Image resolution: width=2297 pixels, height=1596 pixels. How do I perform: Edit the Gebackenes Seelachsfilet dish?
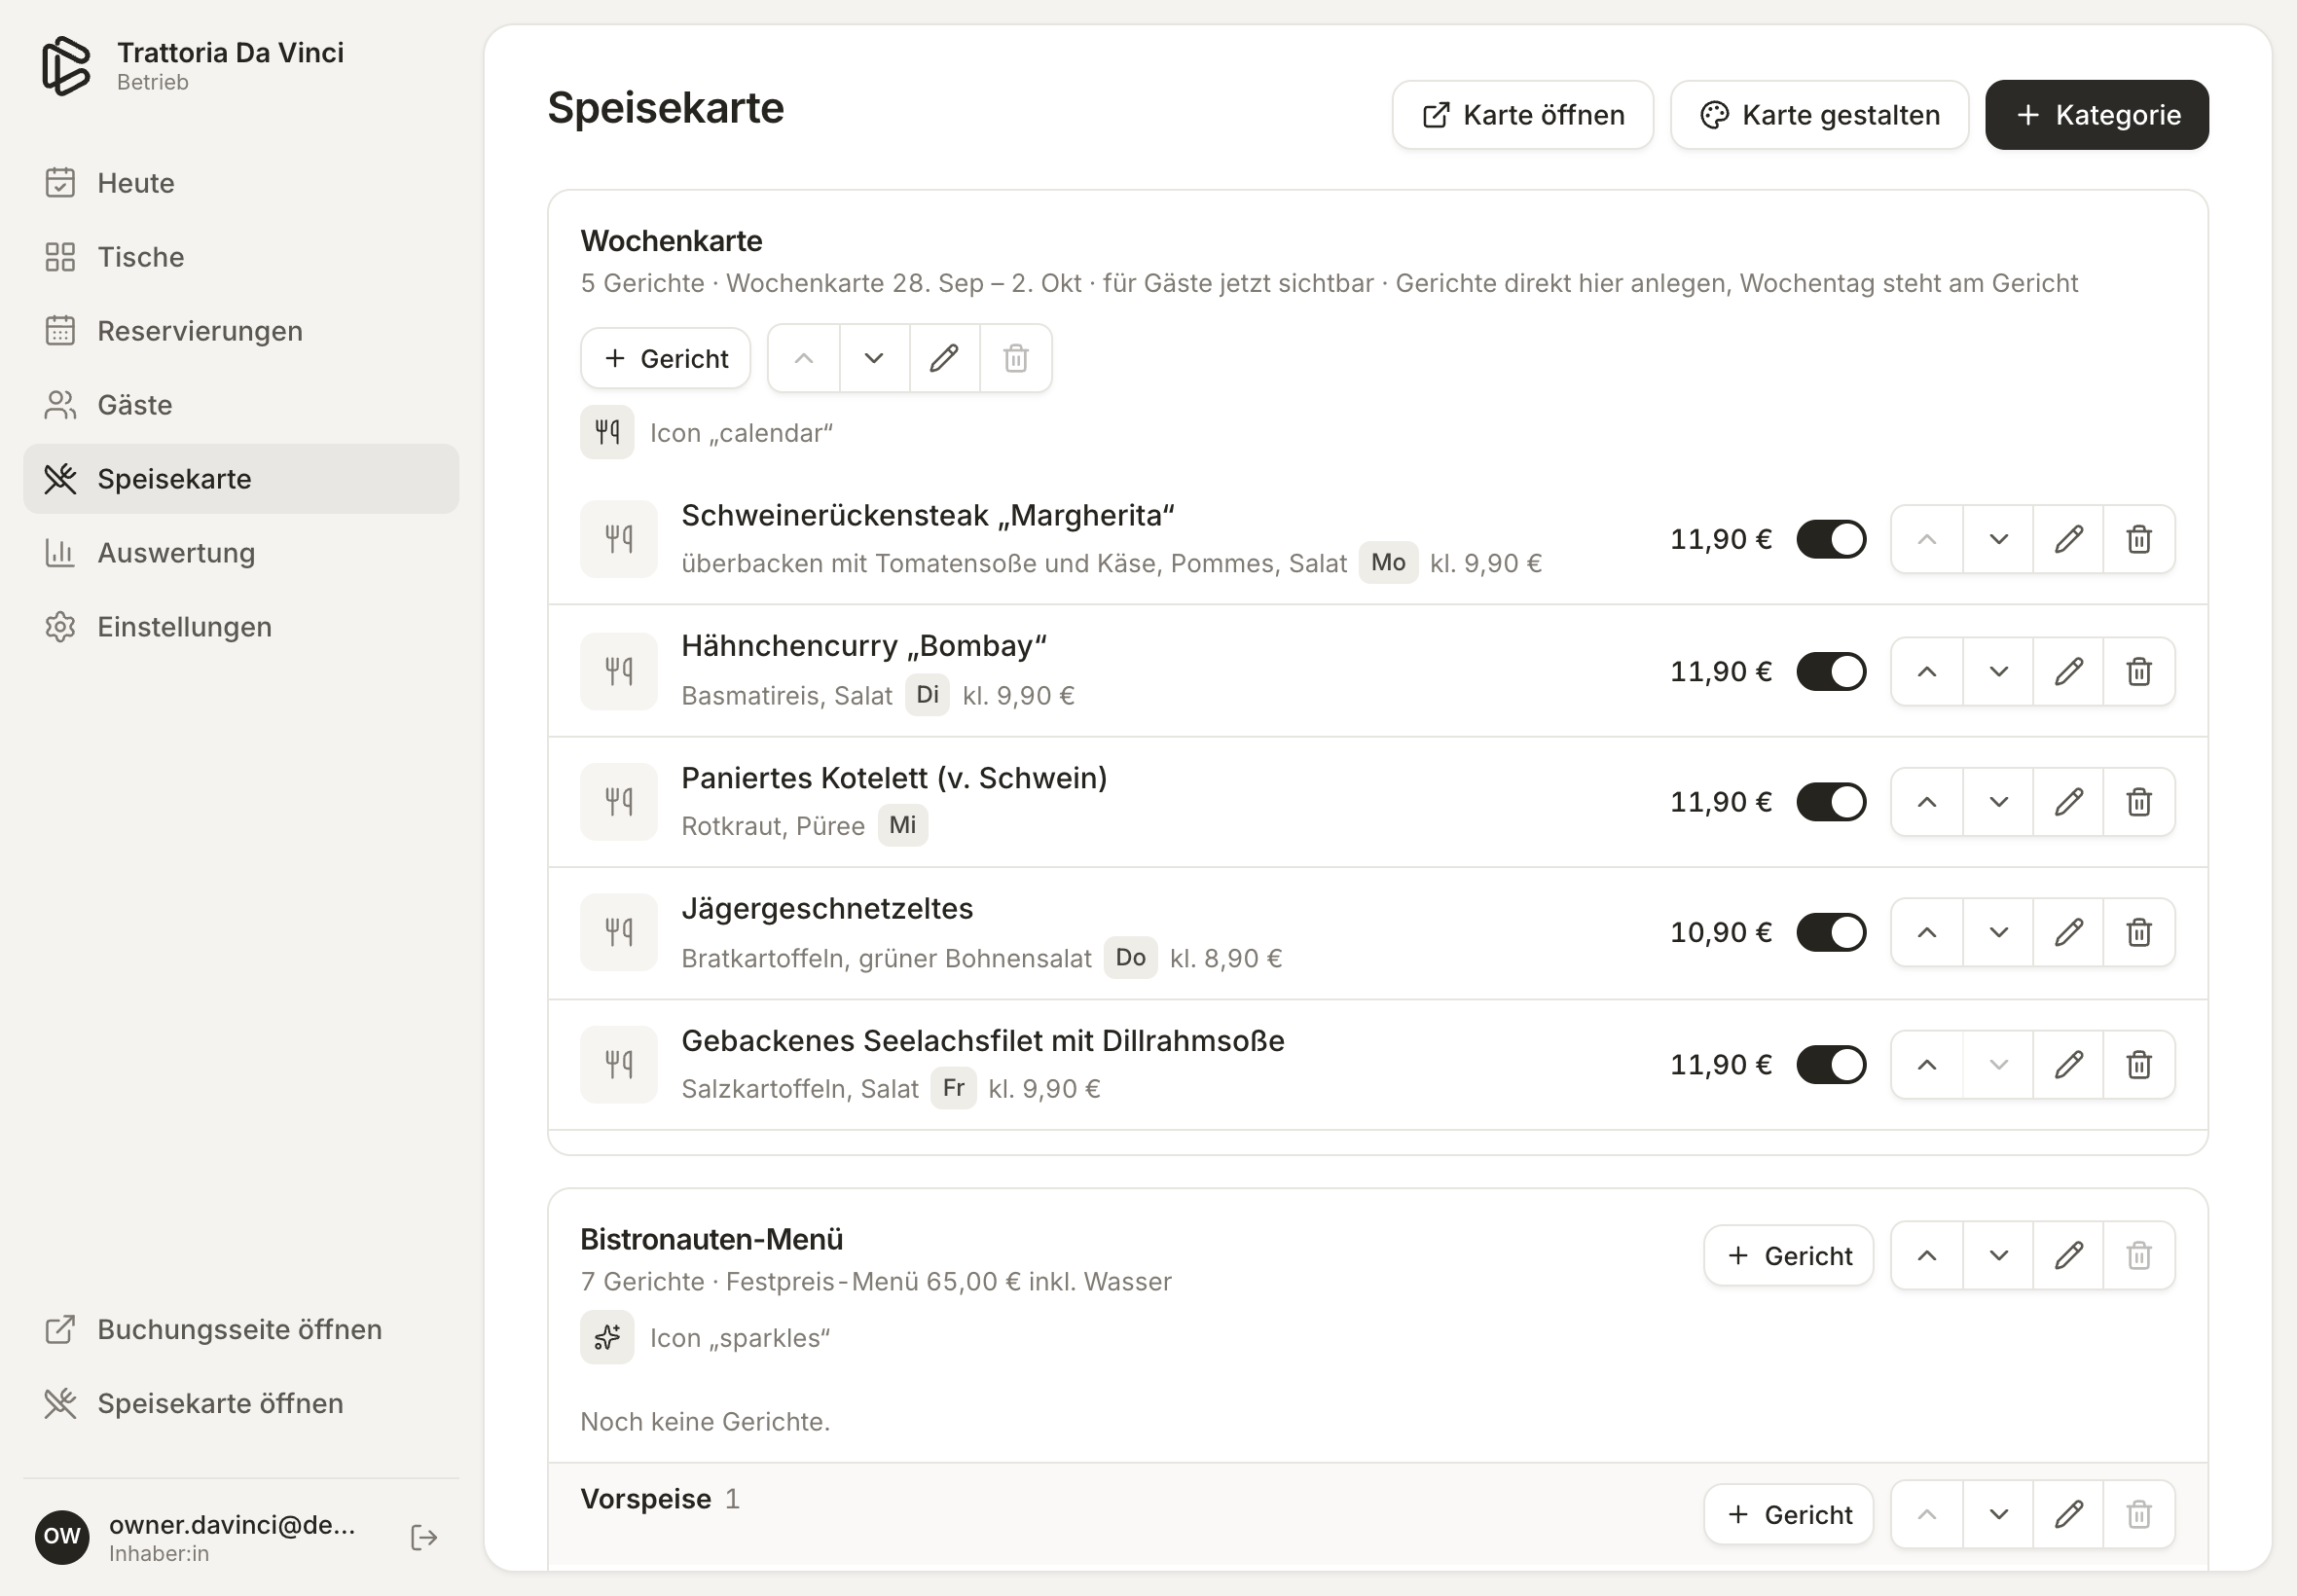click(2068, 1064)
